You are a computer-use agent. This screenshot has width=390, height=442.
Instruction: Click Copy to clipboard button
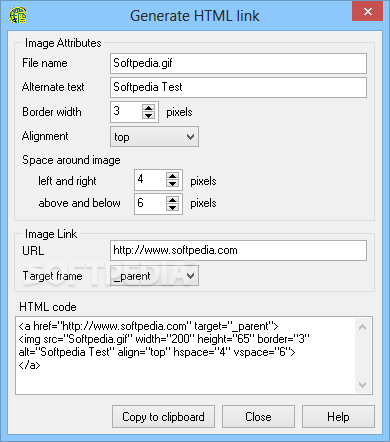[163, 417]
